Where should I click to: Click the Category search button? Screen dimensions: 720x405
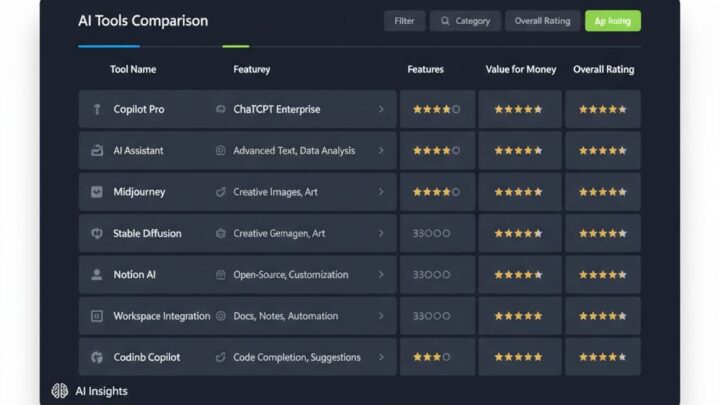pos(465,21)
